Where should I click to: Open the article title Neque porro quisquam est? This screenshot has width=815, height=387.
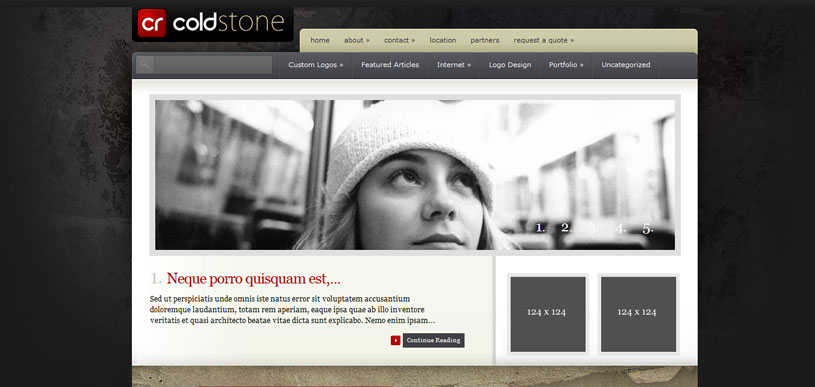tap(253, 279)
